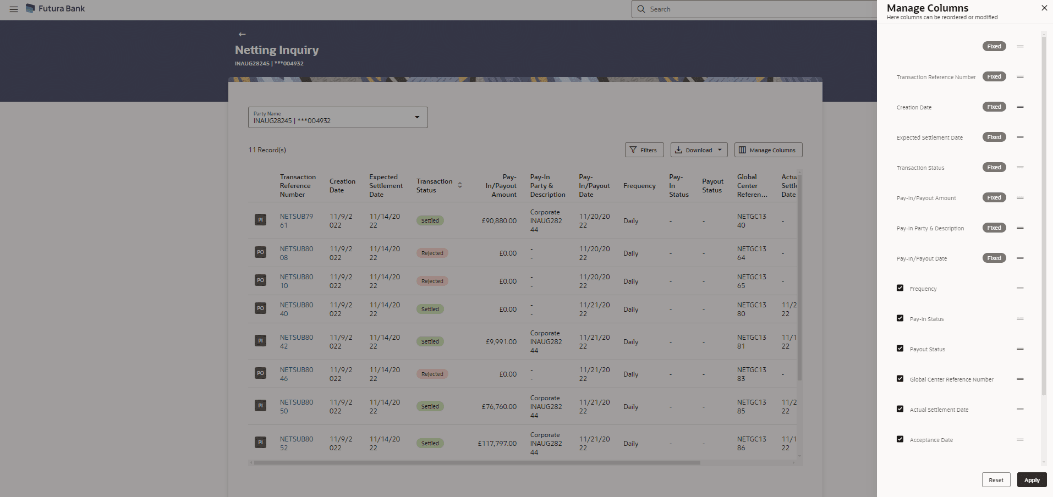
Task: Click the PO icon for NETSUB8010
Action: tap(261, 280)
